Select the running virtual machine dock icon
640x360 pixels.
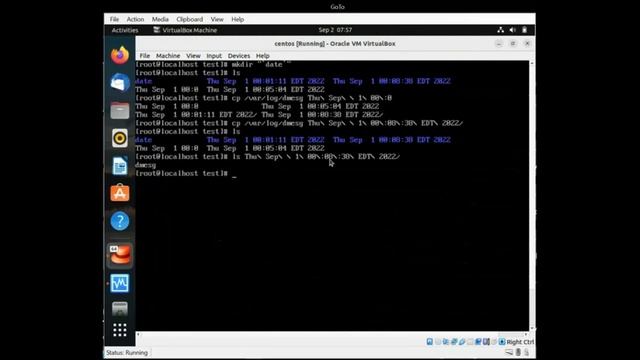click(x=120, y=255)
